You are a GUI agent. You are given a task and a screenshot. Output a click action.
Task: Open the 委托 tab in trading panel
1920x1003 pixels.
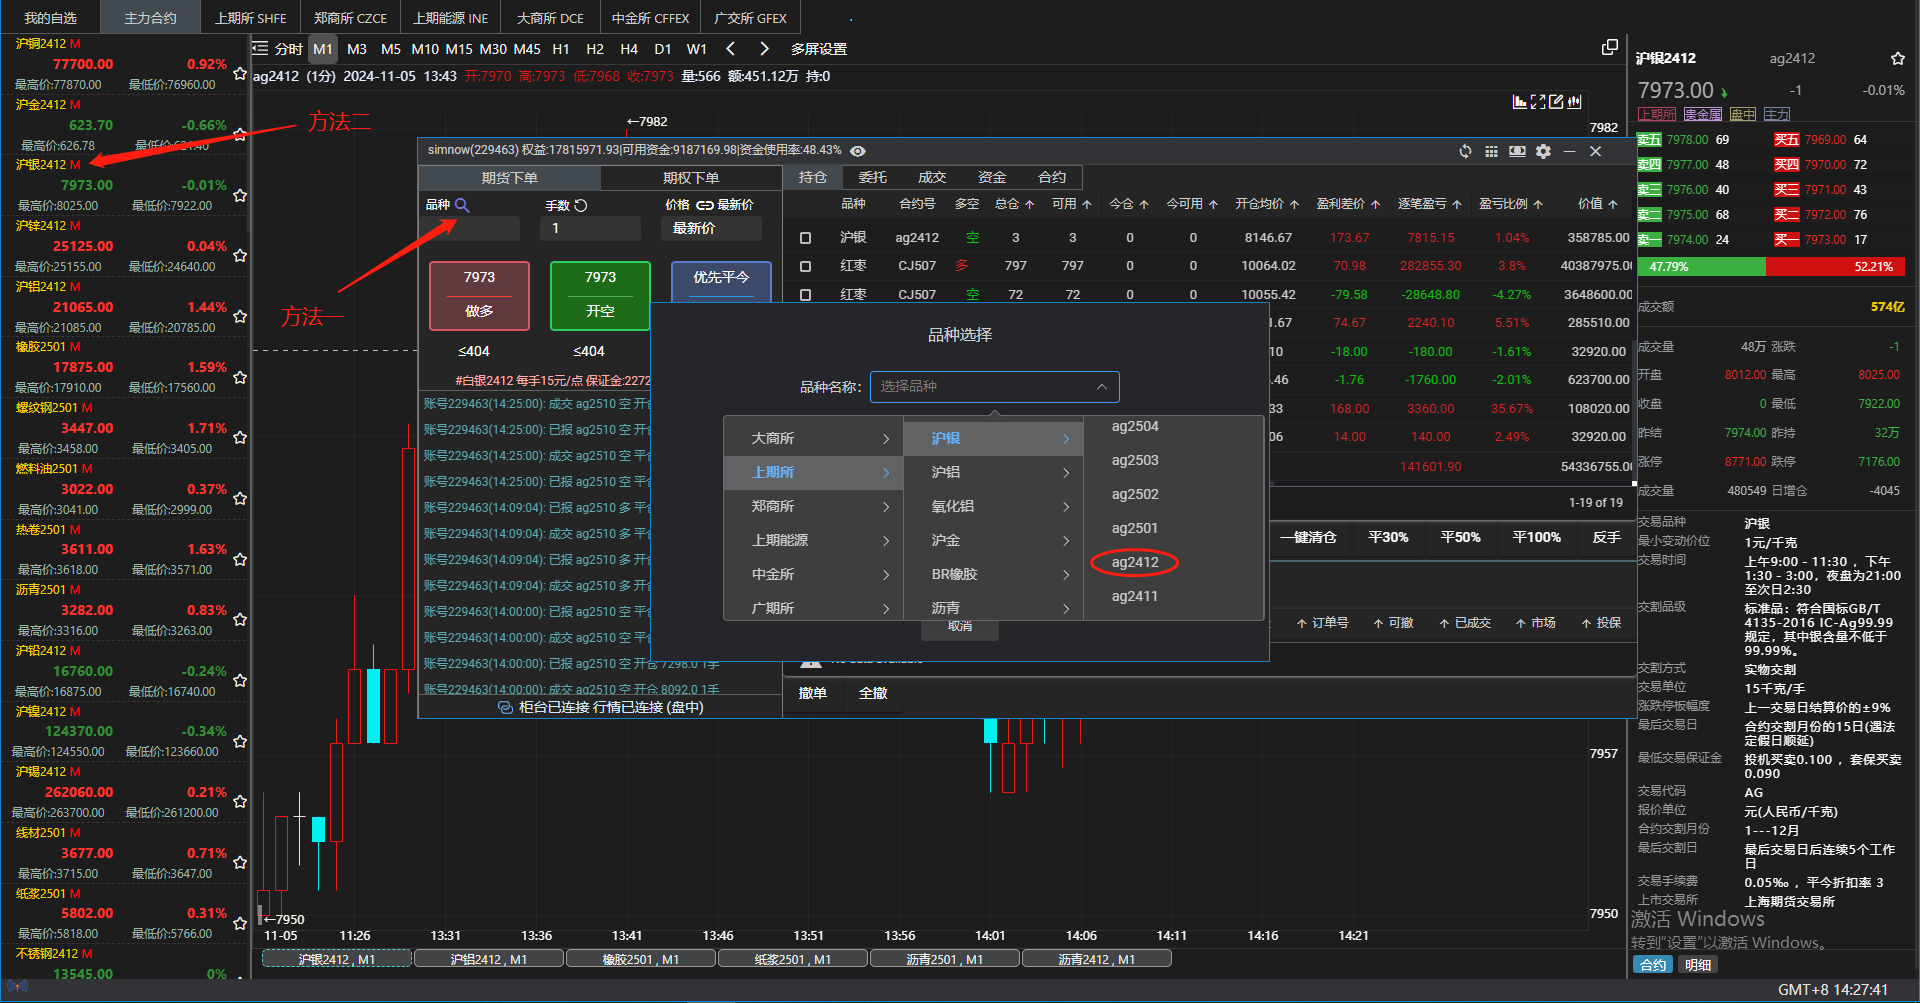click(x=872, y=177)
